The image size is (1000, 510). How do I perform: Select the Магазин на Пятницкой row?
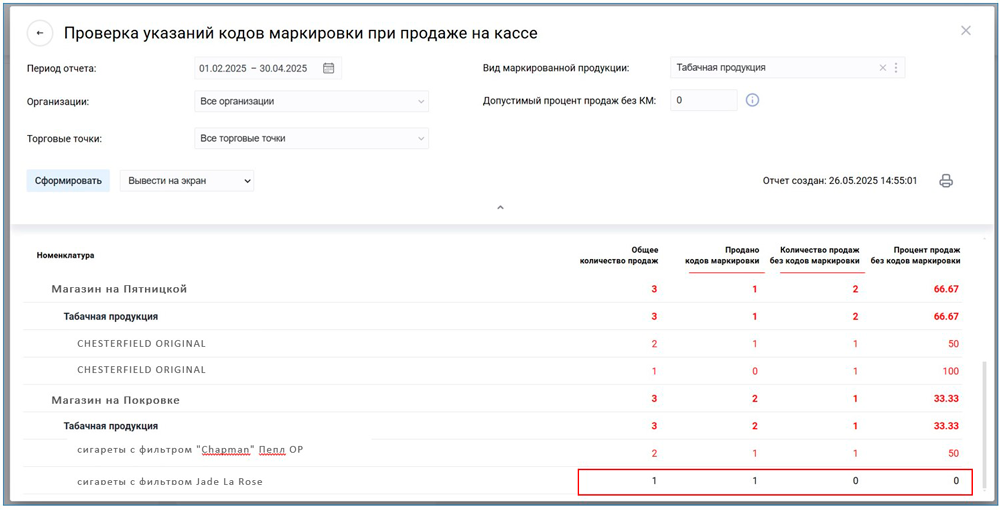point(119,289)
